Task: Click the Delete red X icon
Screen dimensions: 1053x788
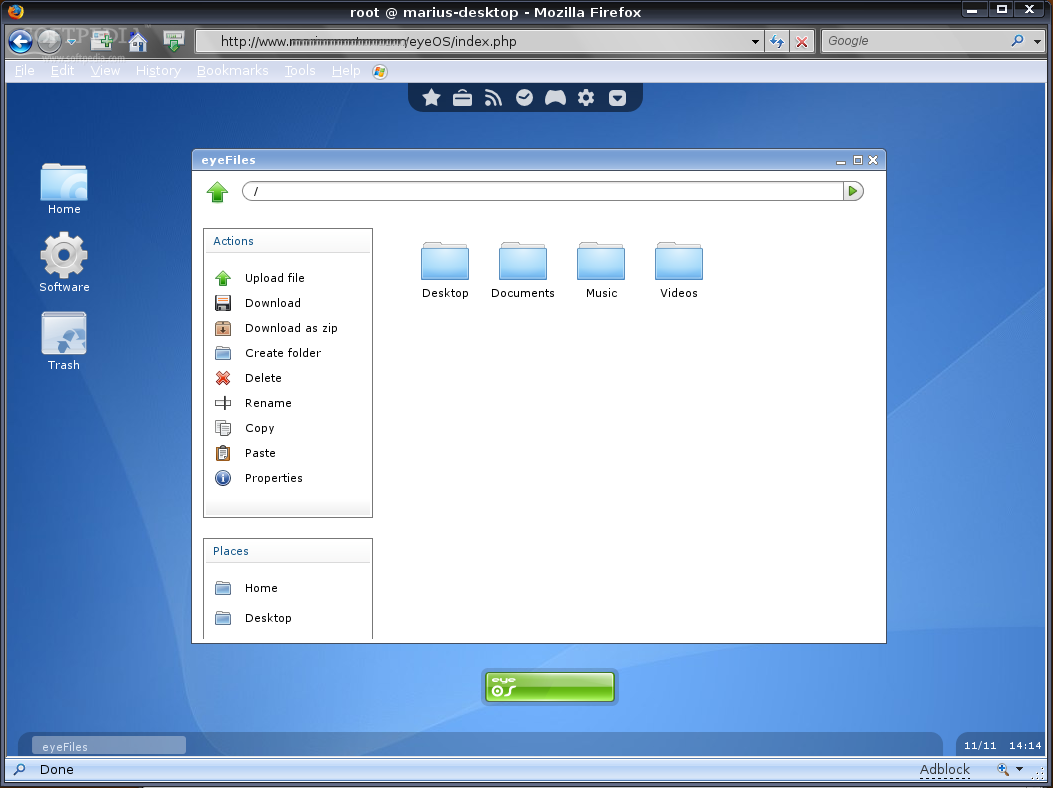Action: pos(223,378)
